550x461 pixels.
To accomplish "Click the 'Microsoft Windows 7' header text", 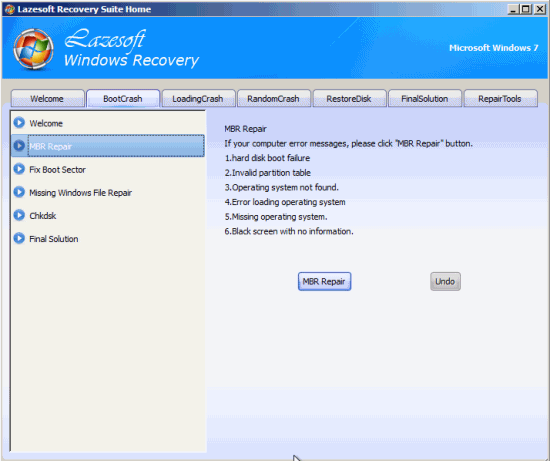I will coord(494,48).
